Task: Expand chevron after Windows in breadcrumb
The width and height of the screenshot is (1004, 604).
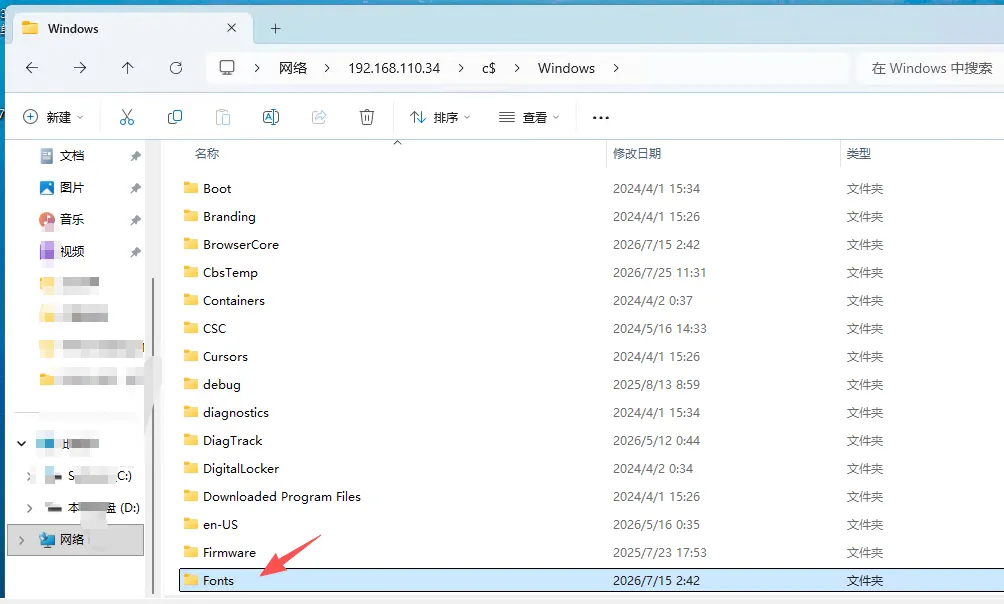Action: 616,68
